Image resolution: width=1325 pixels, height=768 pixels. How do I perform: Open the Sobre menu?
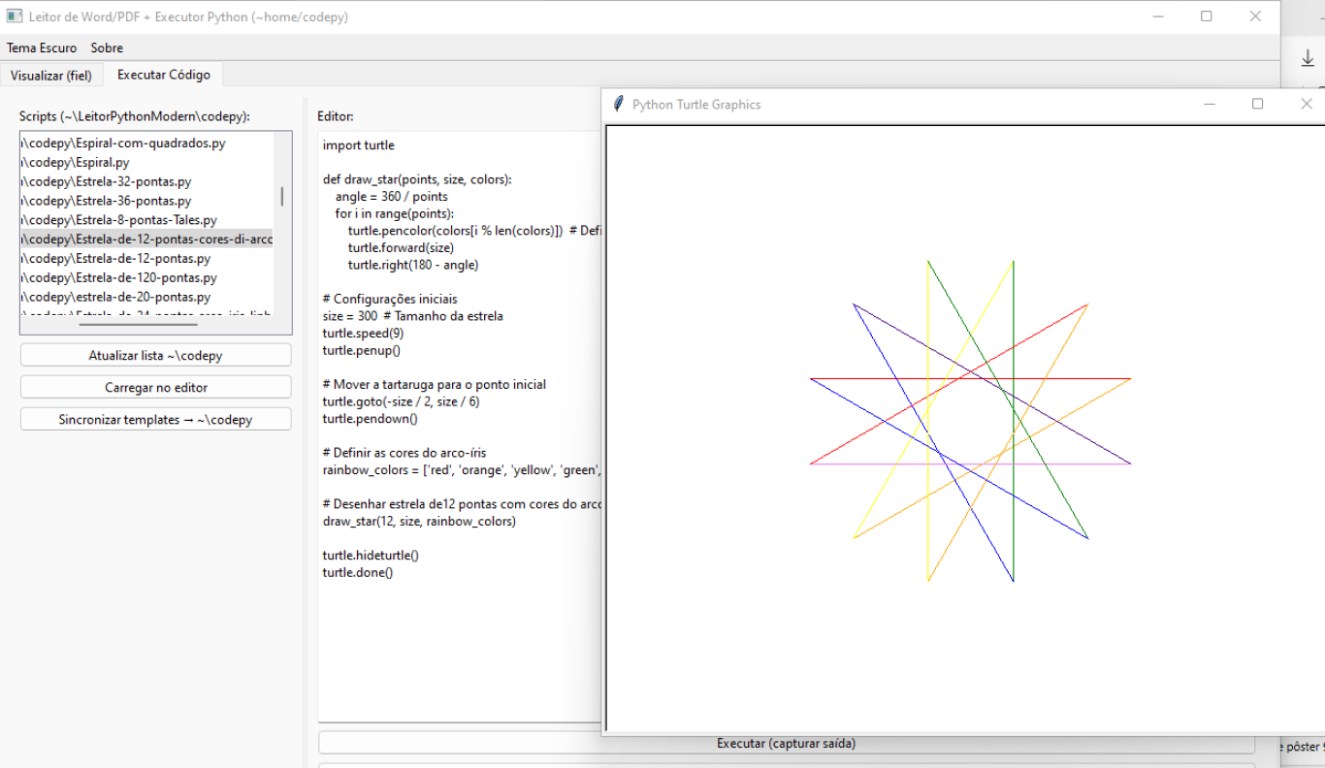[107, 48]
